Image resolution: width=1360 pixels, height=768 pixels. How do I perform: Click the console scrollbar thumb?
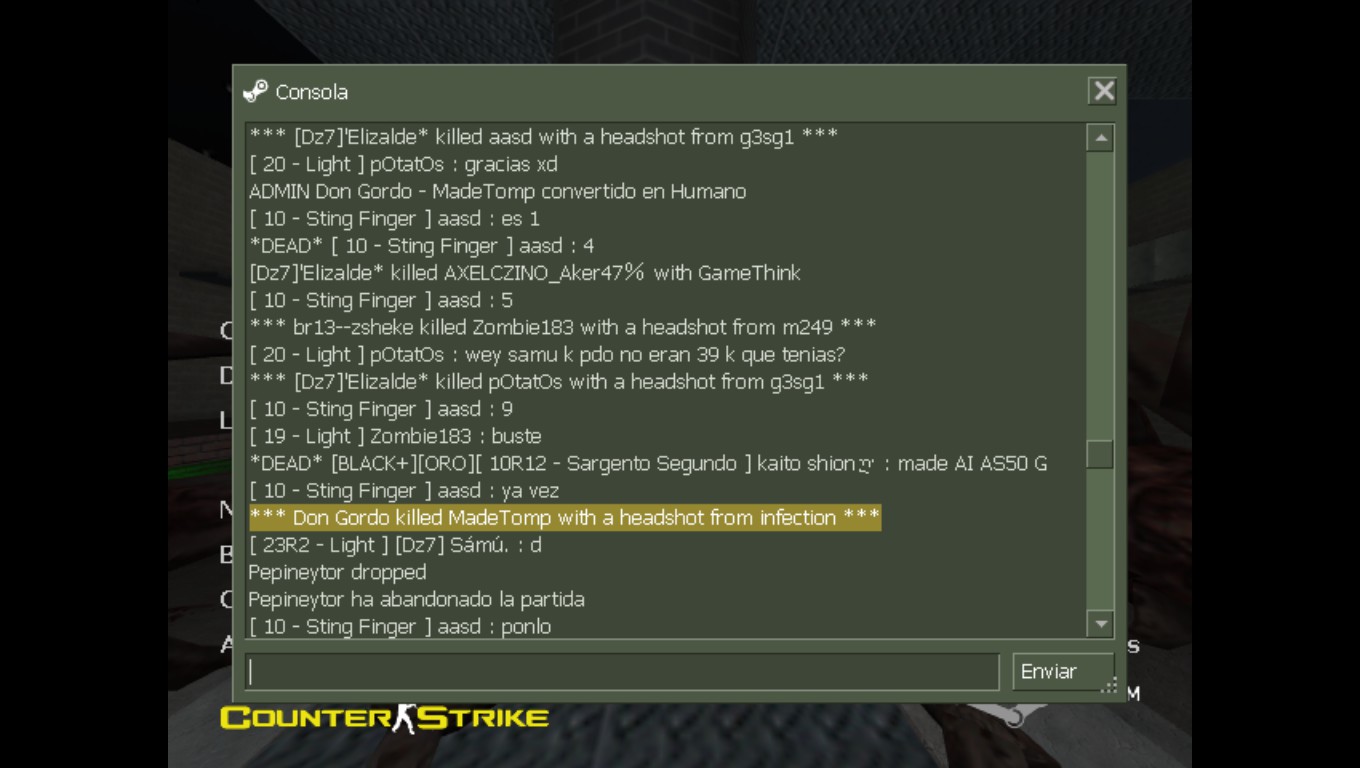(1100, 454)
